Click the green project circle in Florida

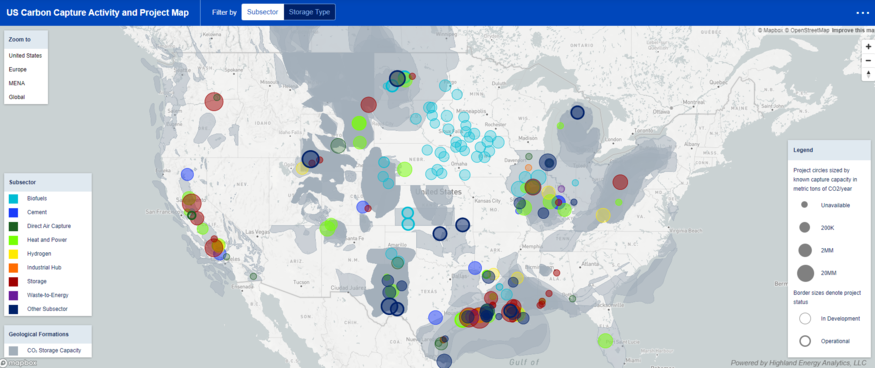click(605, 340)
